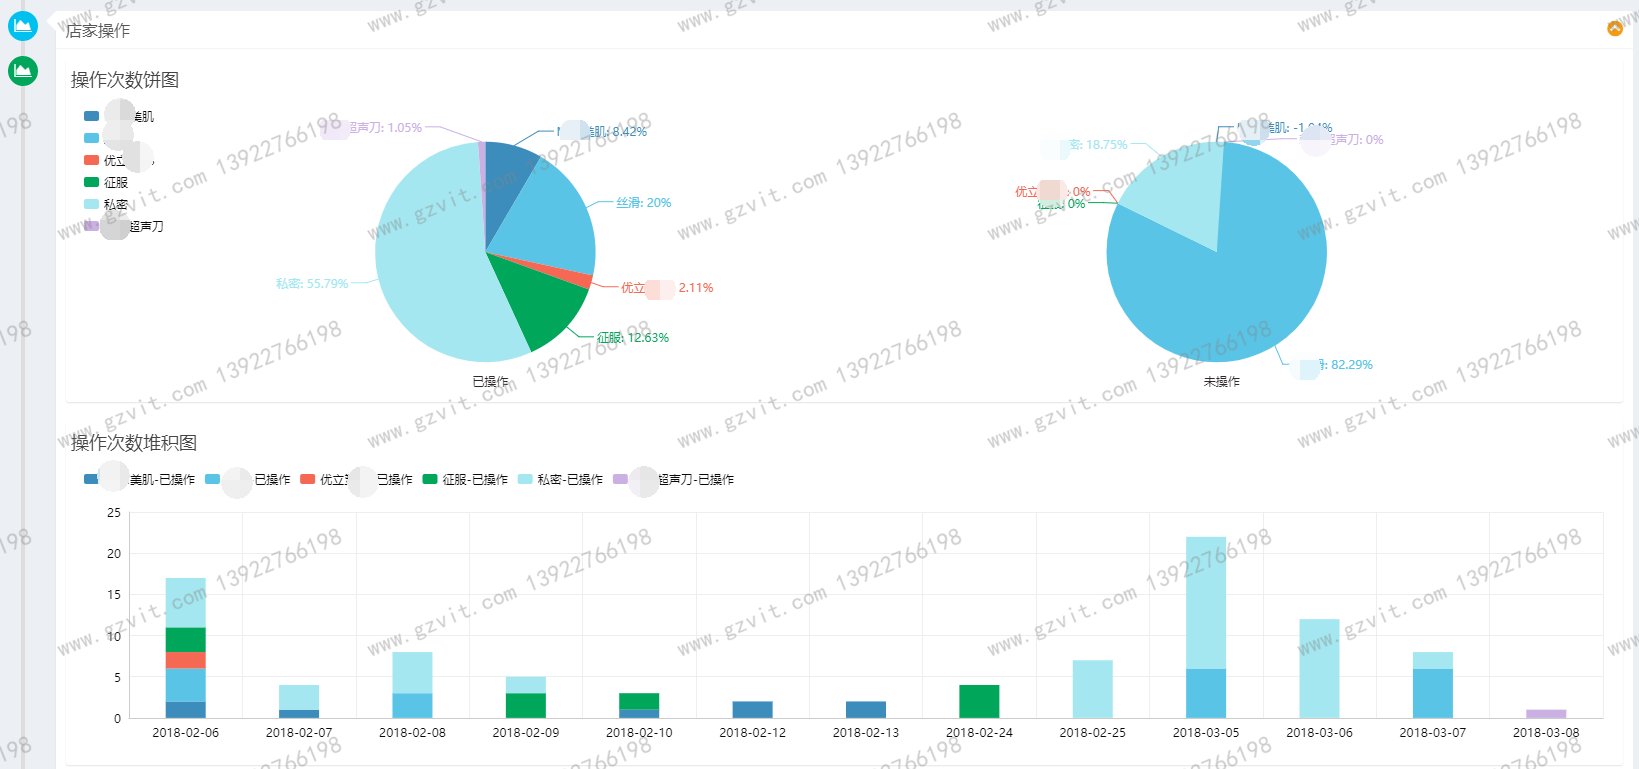Toggle light-blue second pie legend entry
The height and width of the screenshot is (769, 1639).
[109, 138]
